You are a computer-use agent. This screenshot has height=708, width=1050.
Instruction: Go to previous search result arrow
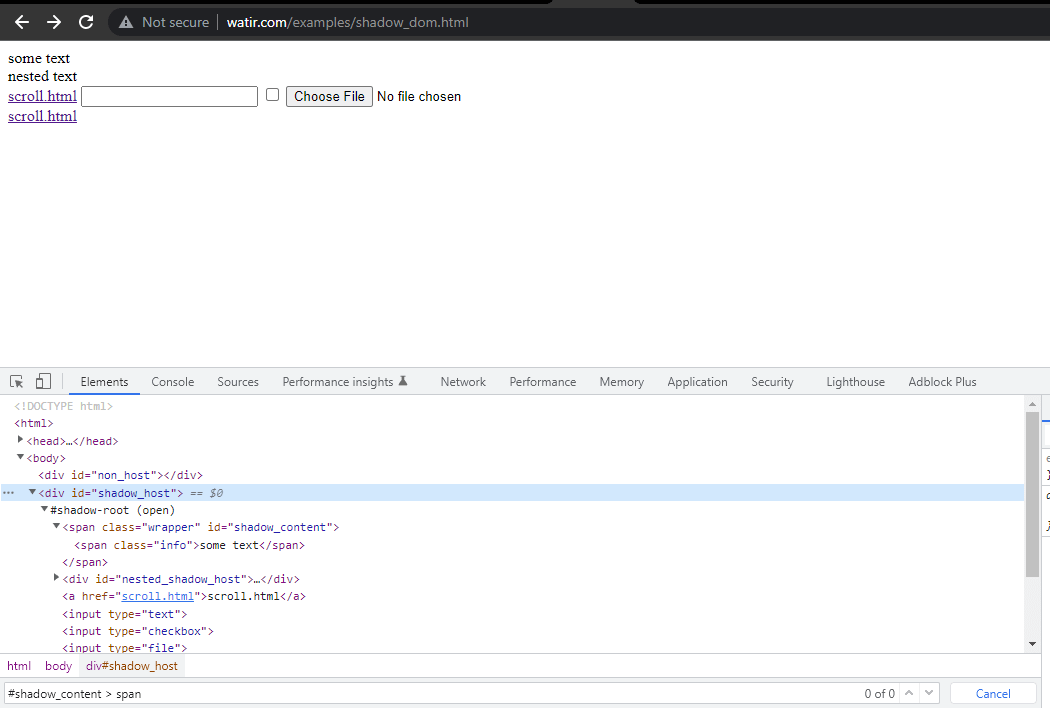[909, 693]
